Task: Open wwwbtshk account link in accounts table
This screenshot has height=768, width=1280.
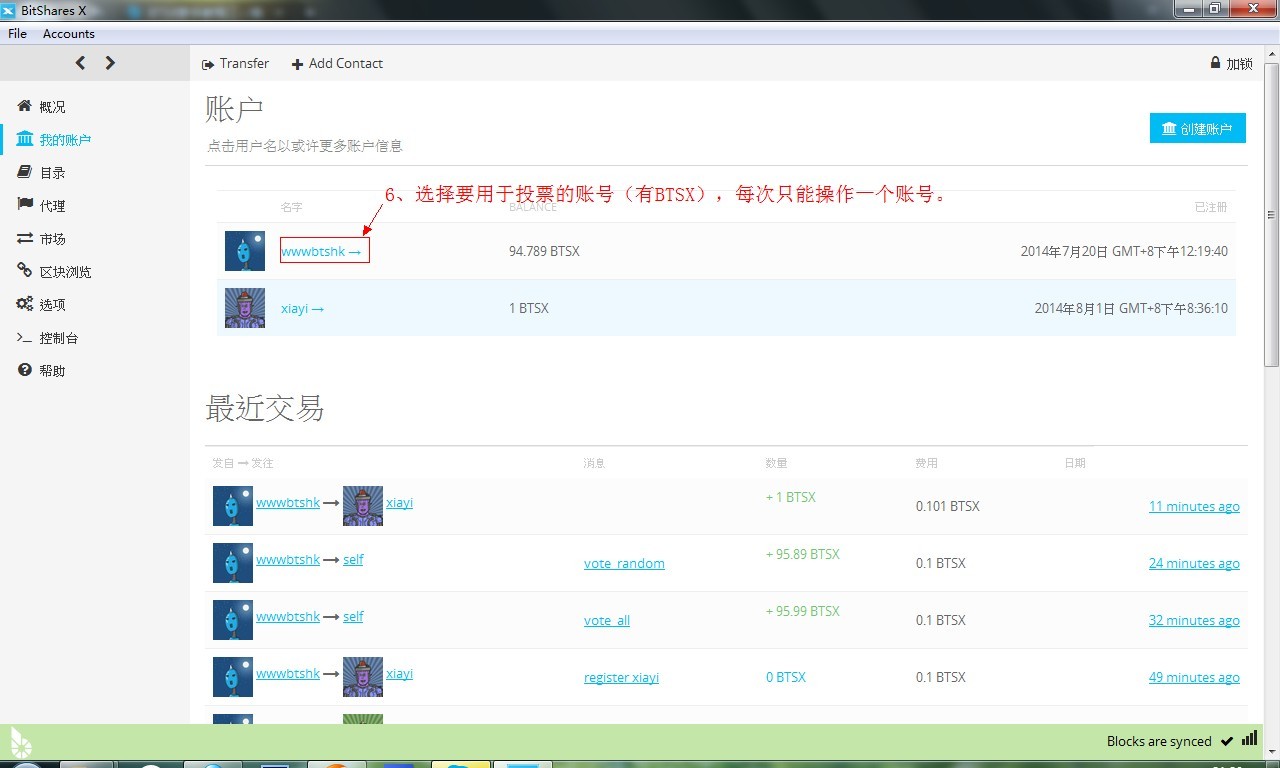Action: [x=321, y=251]
